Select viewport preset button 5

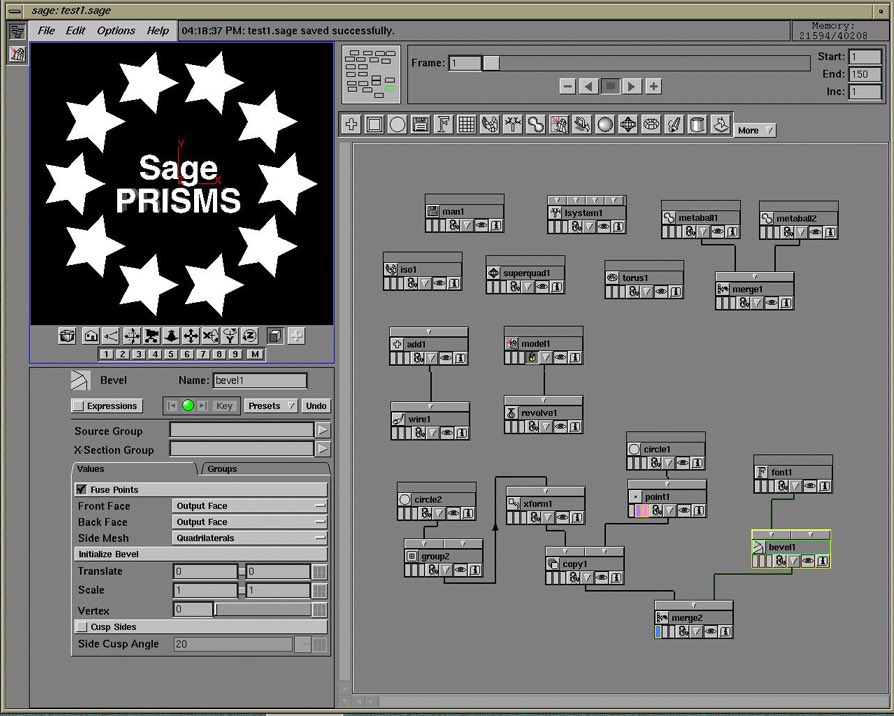[170, 354]
